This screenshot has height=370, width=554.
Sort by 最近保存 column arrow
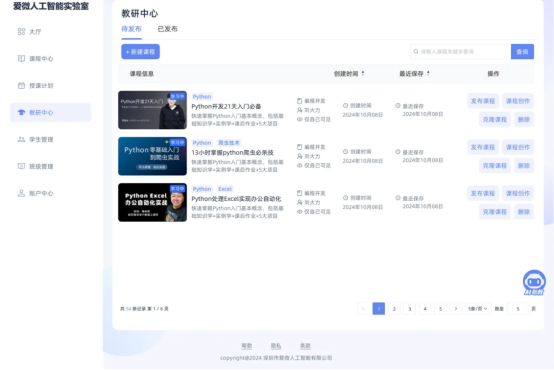point(428,74)
